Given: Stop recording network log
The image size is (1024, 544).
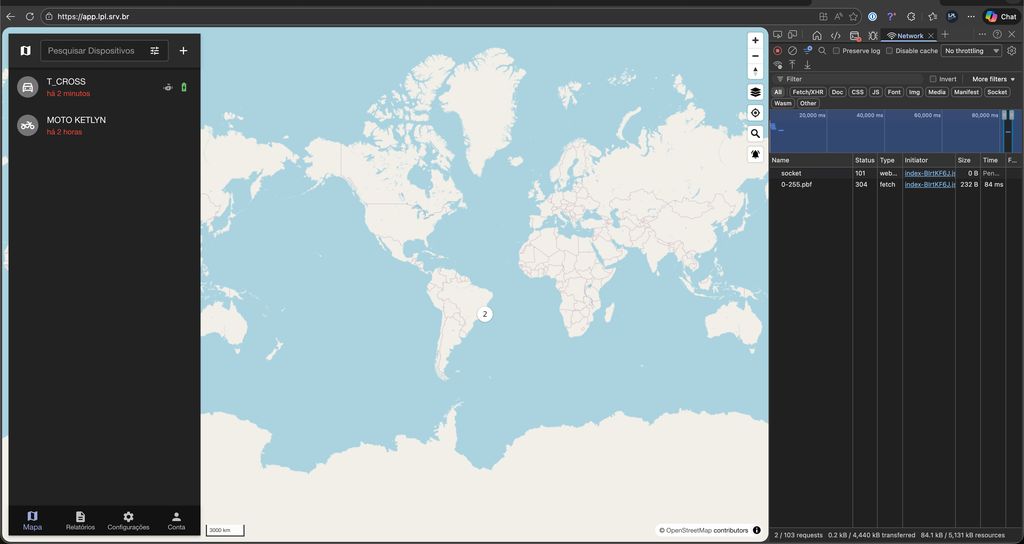Looking at the screenshot, I should (777, 50).
